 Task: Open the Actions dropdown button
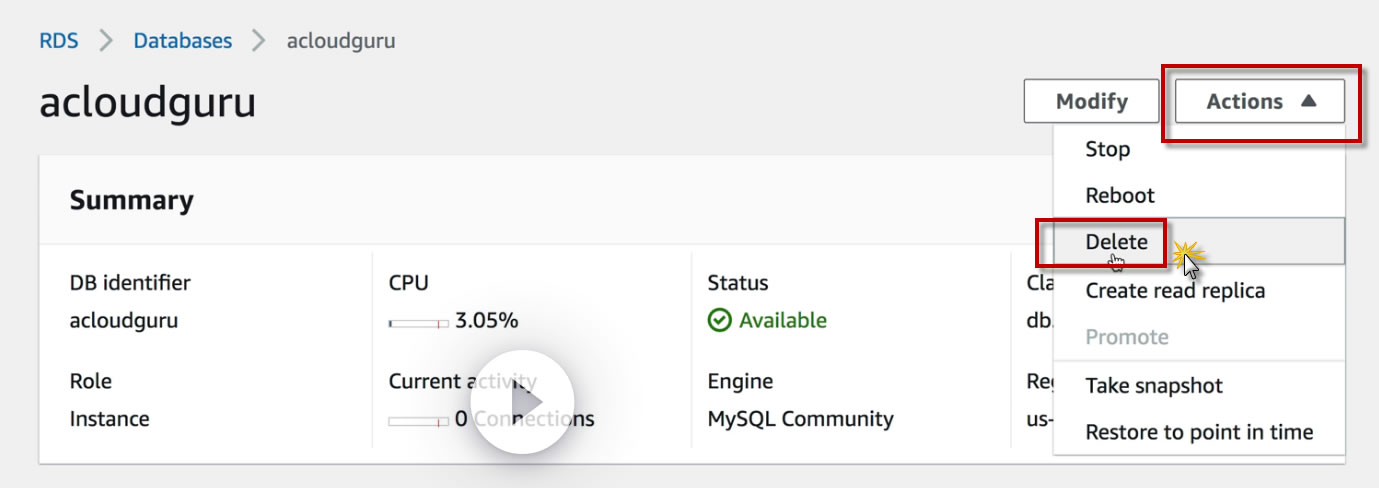coord(1259,101)
